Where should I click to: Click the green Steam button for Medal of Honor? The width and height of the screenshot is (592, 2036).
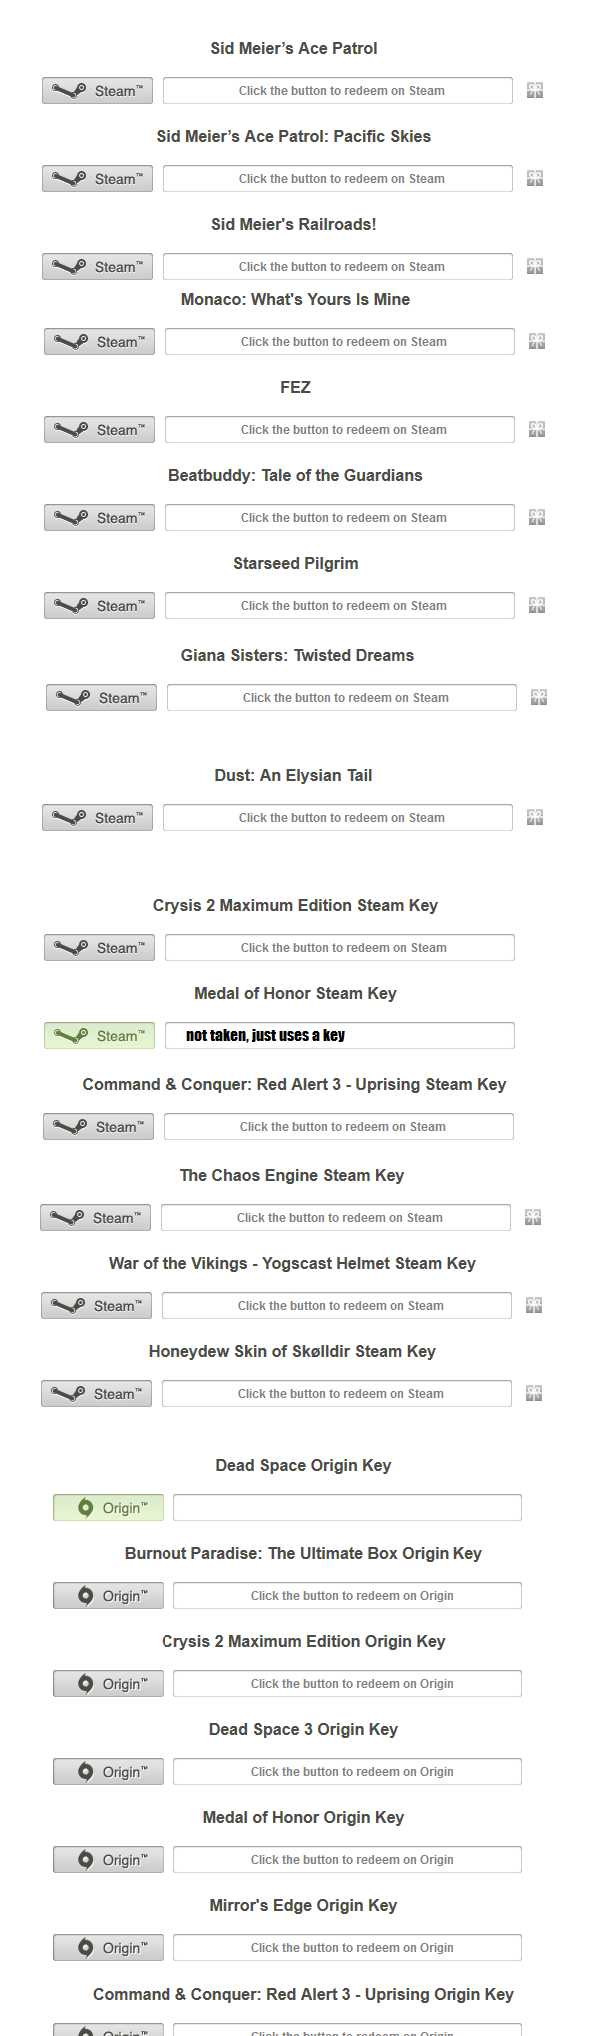click(99, 1036)
